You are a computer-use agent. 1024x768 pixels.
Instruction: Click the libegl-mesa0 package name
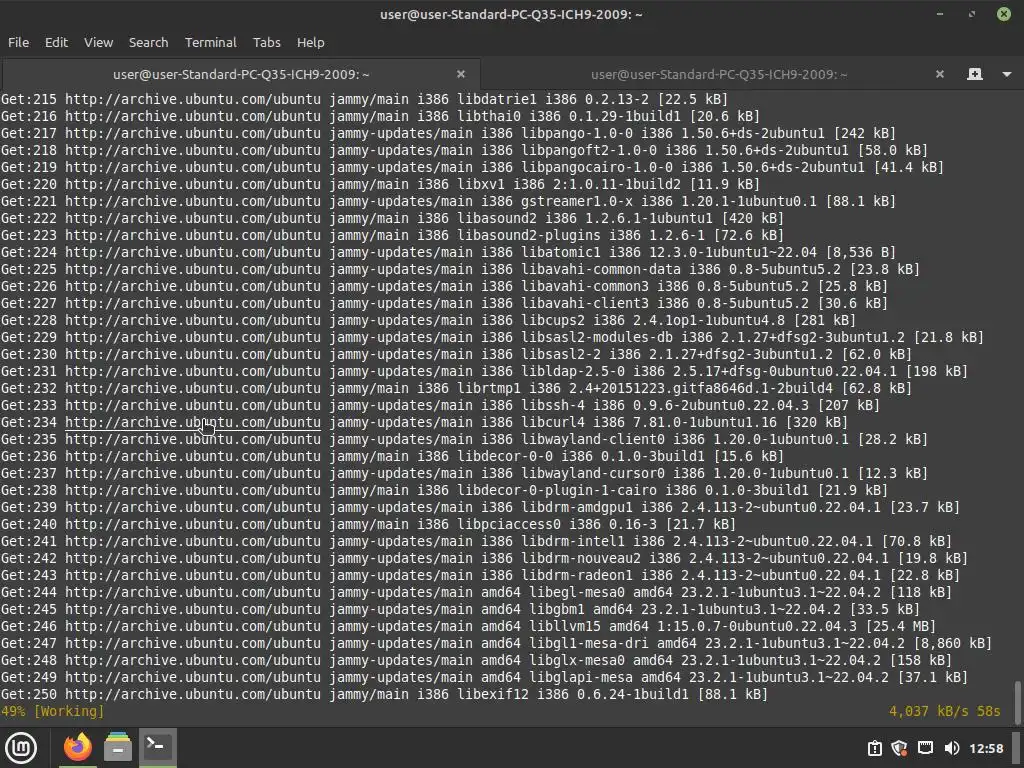[x=577, y=592]
